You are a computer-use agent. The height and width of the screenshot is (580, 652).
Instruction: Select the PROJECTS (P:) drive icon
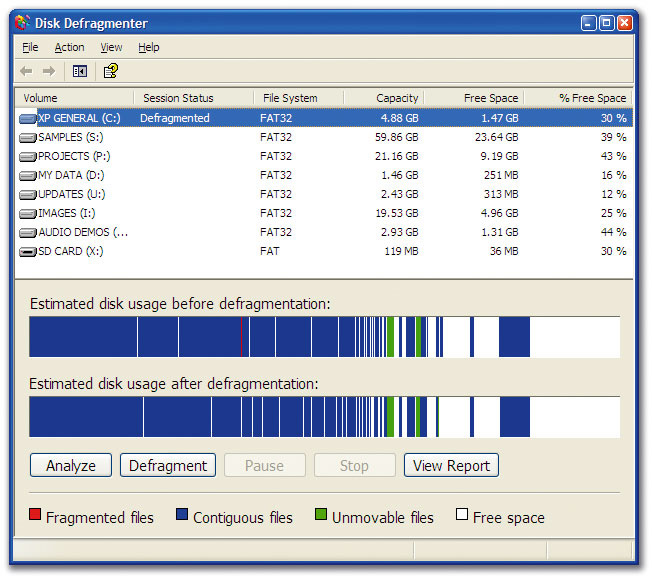tap(27, 156)
